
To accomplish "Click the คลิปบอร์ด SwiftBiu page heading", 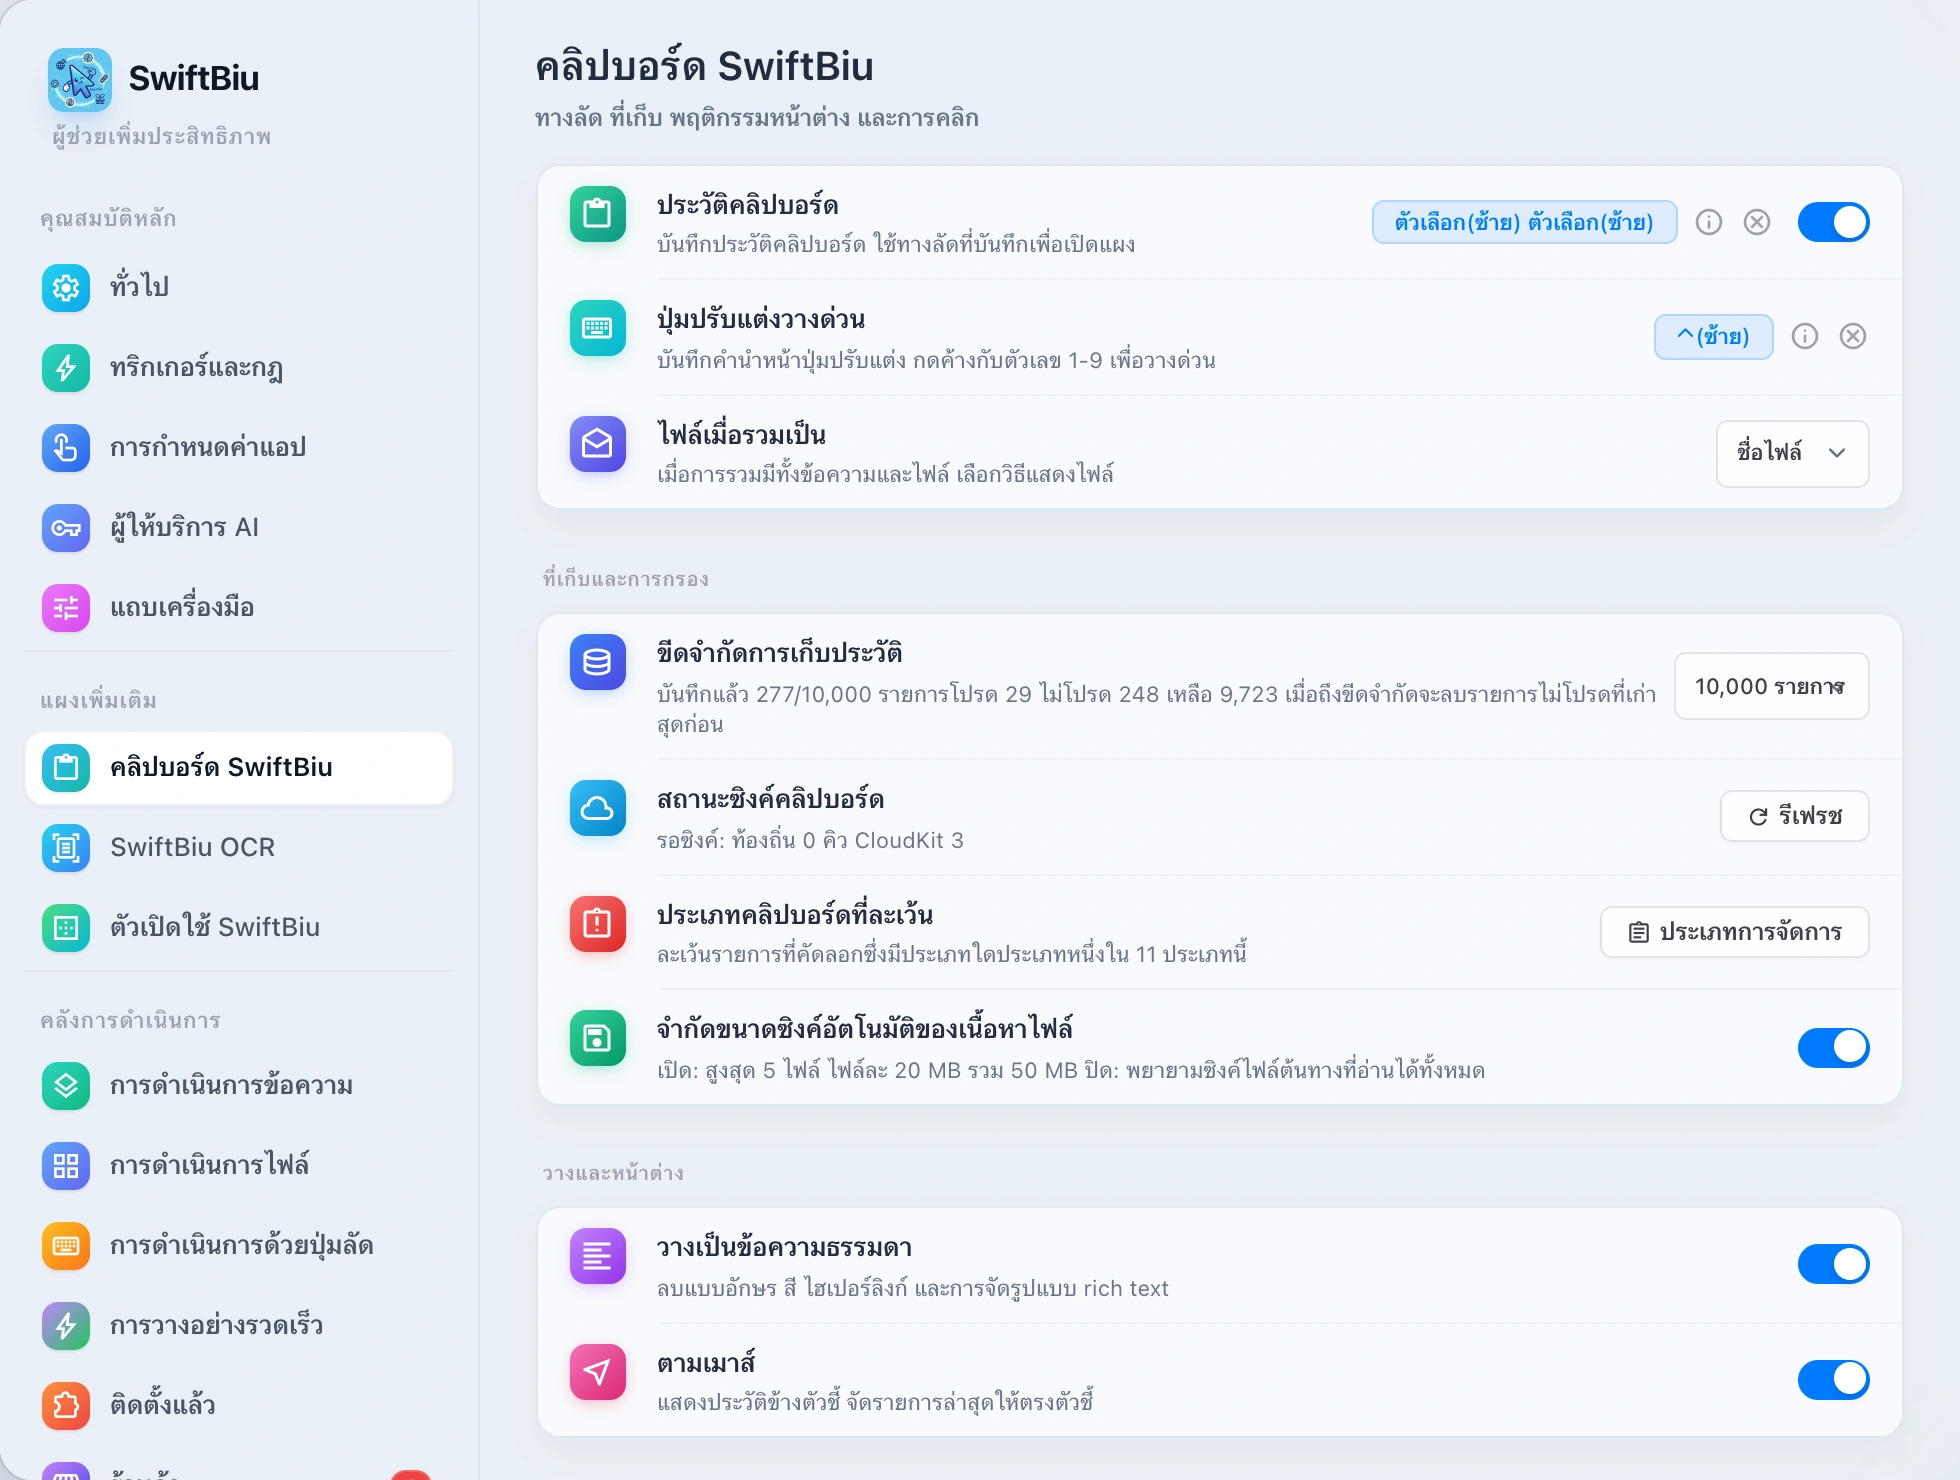I will [x=704, y=66].
